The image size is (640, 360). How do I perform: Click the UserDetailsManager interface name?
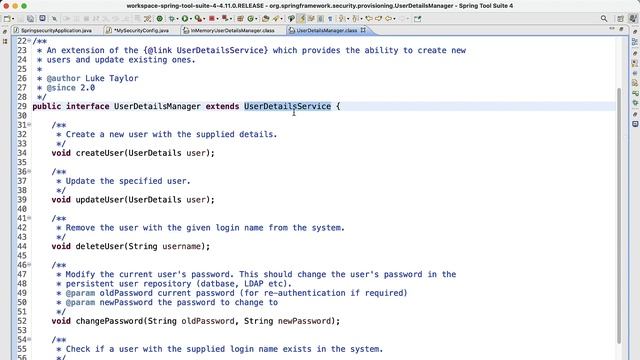157,107
